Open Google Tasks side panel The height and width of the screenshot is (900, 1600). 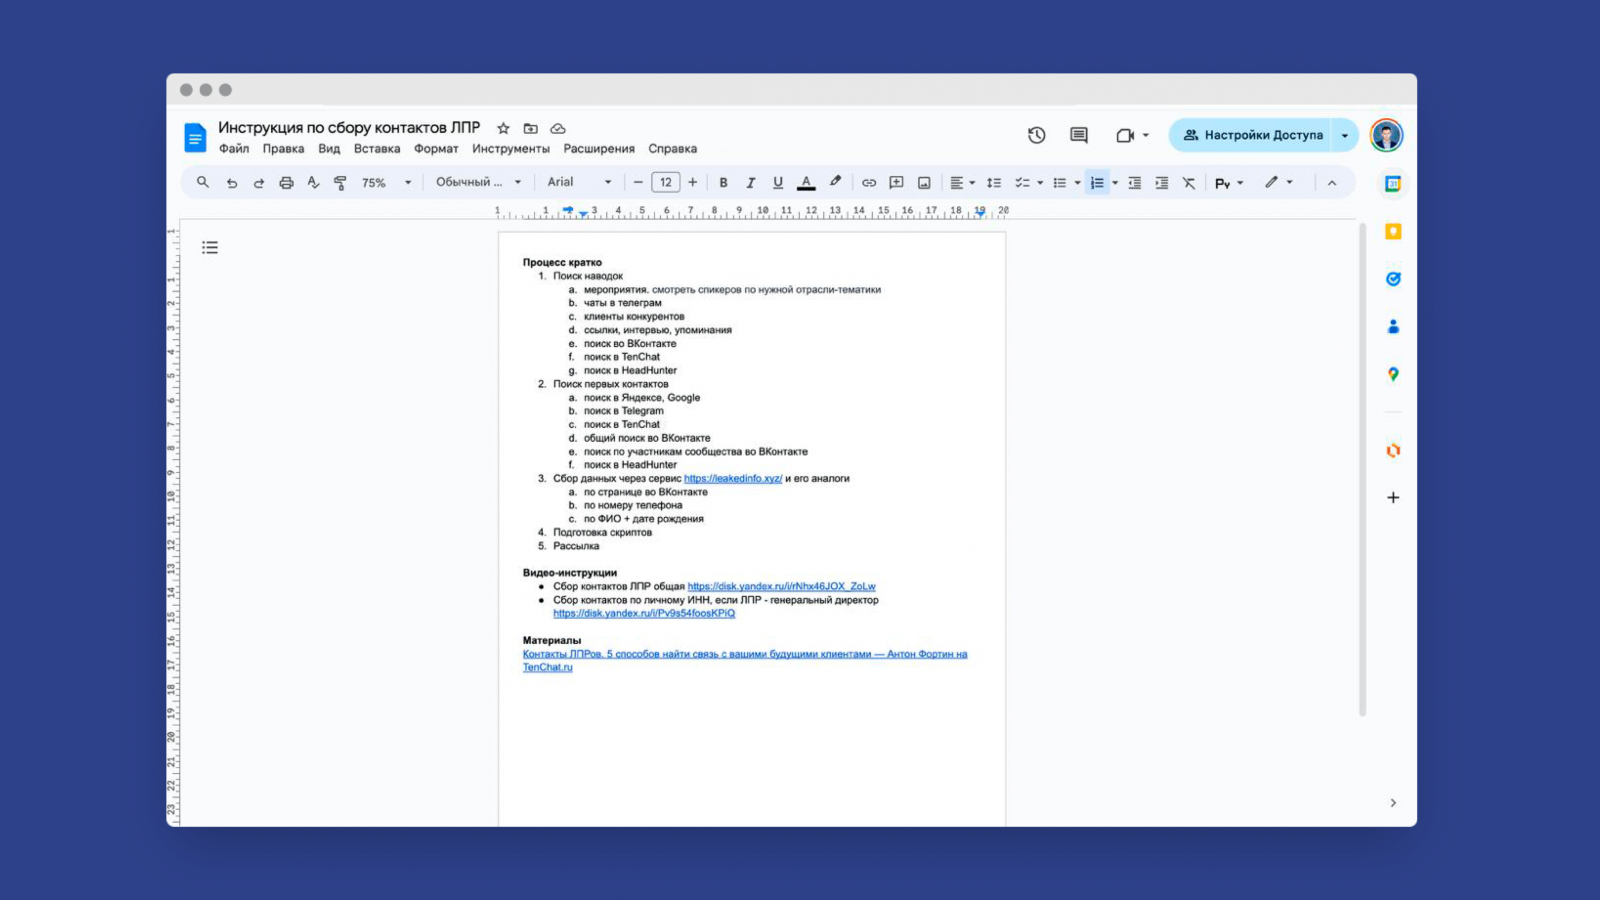click(1393, 279)
